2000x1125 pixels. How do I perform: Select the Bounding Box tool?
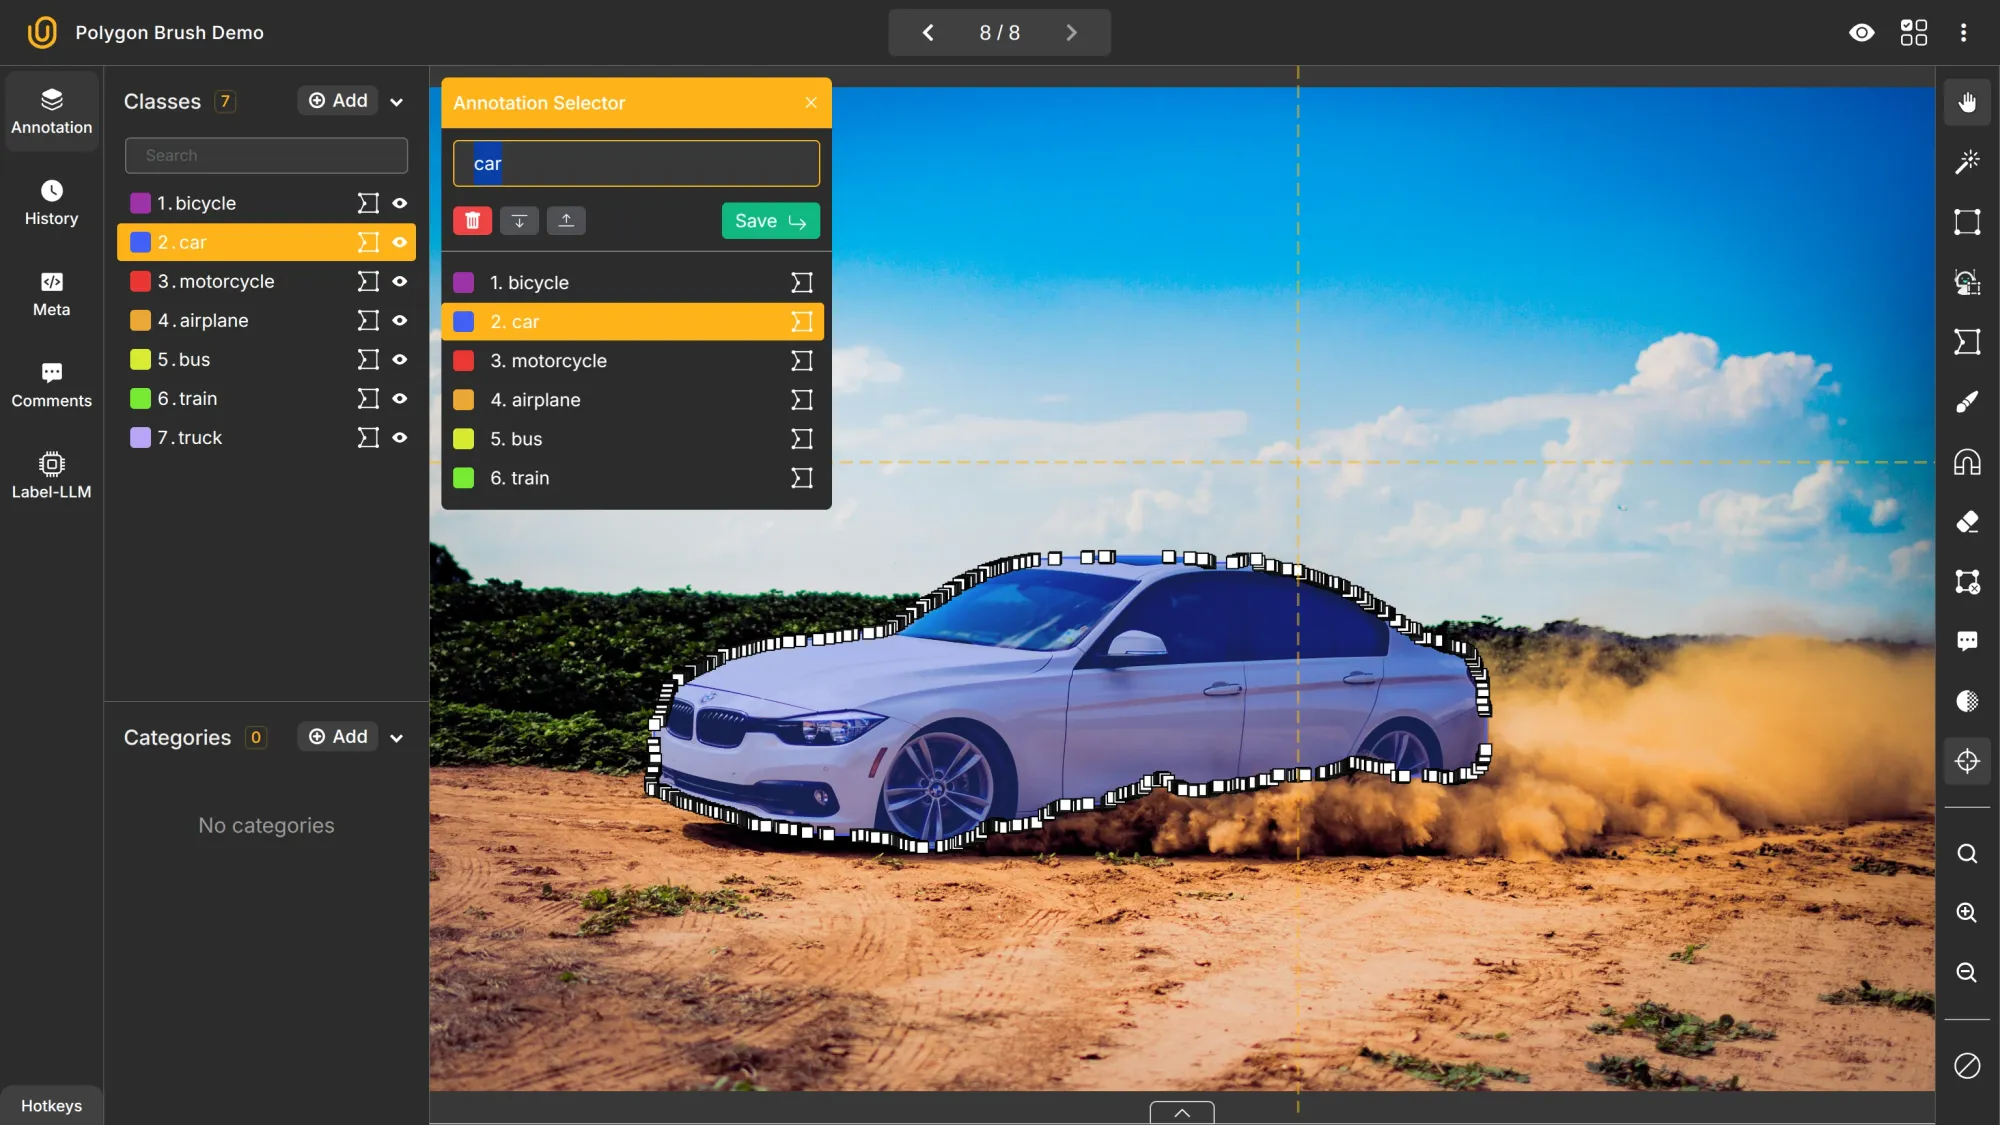[1967, 221]
